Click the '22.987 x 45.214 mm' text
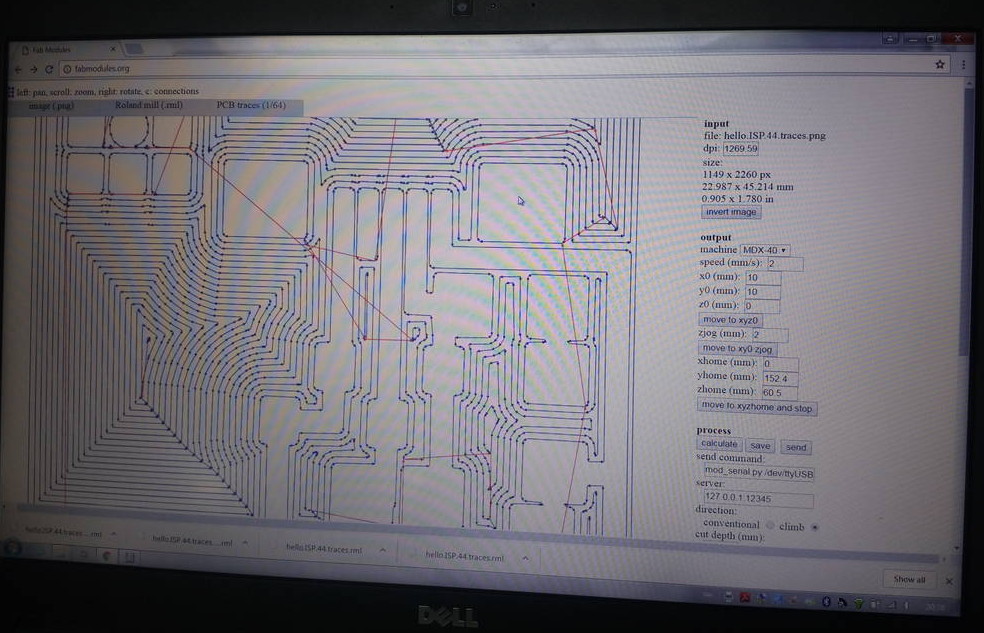Image resolution: width=984 pixels, height=633 pixels. tap(747, 187)
